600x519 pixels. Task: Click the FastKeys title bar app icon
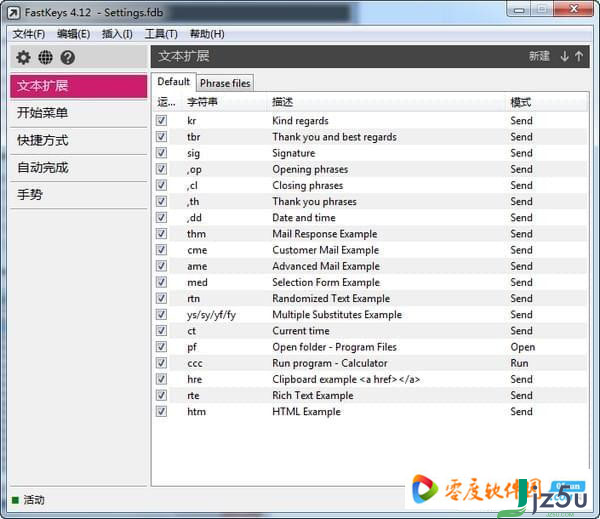13,13
